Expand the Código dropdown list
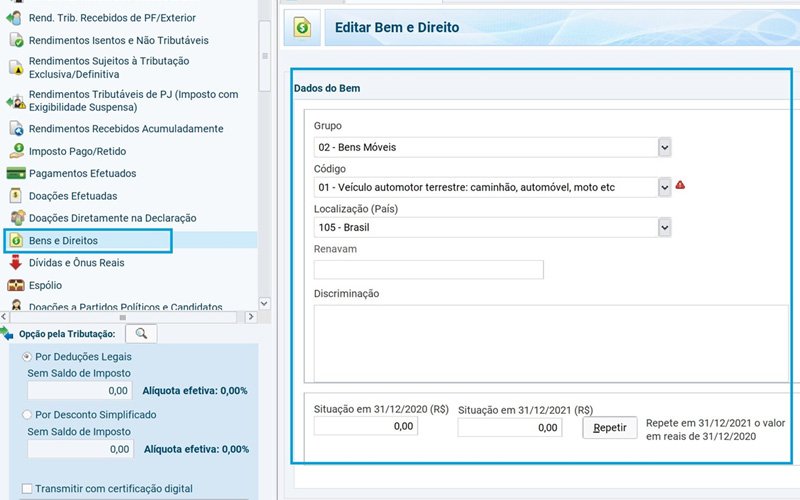800x500 pixels. (x=664, y=187)
